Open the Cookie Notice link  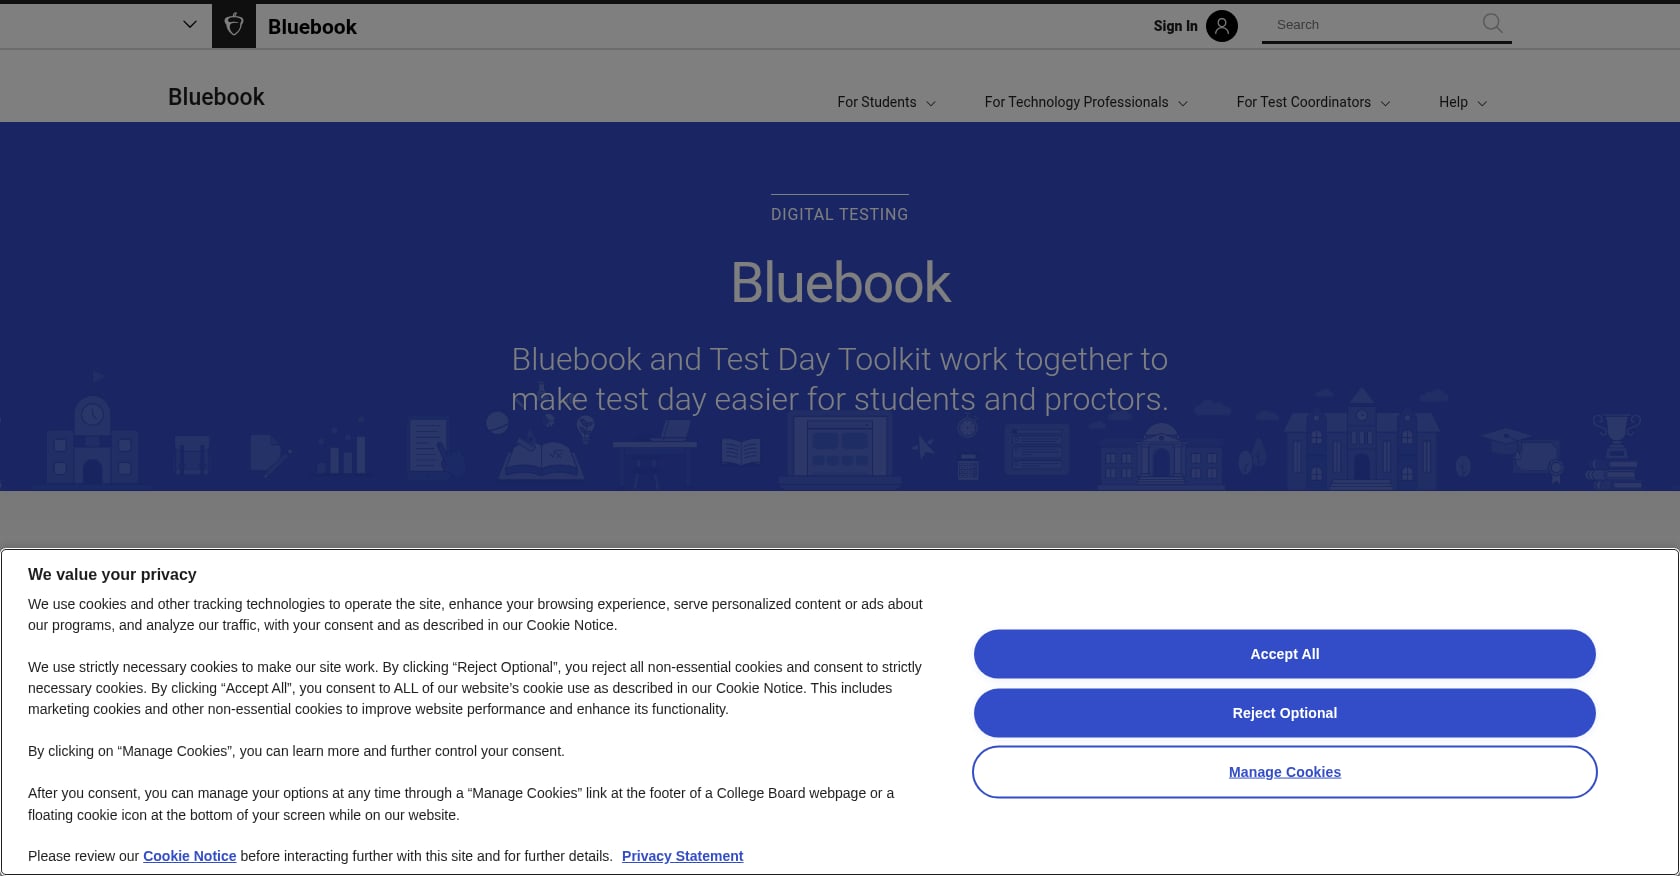point(189,856)
